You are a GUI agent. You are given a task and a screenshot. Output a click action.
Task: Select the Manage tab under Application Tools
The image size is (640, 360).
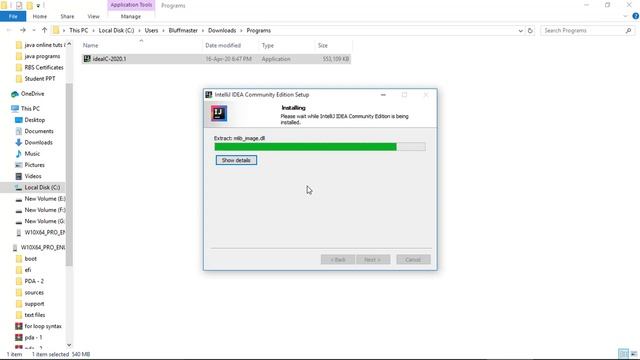point(131,16)
